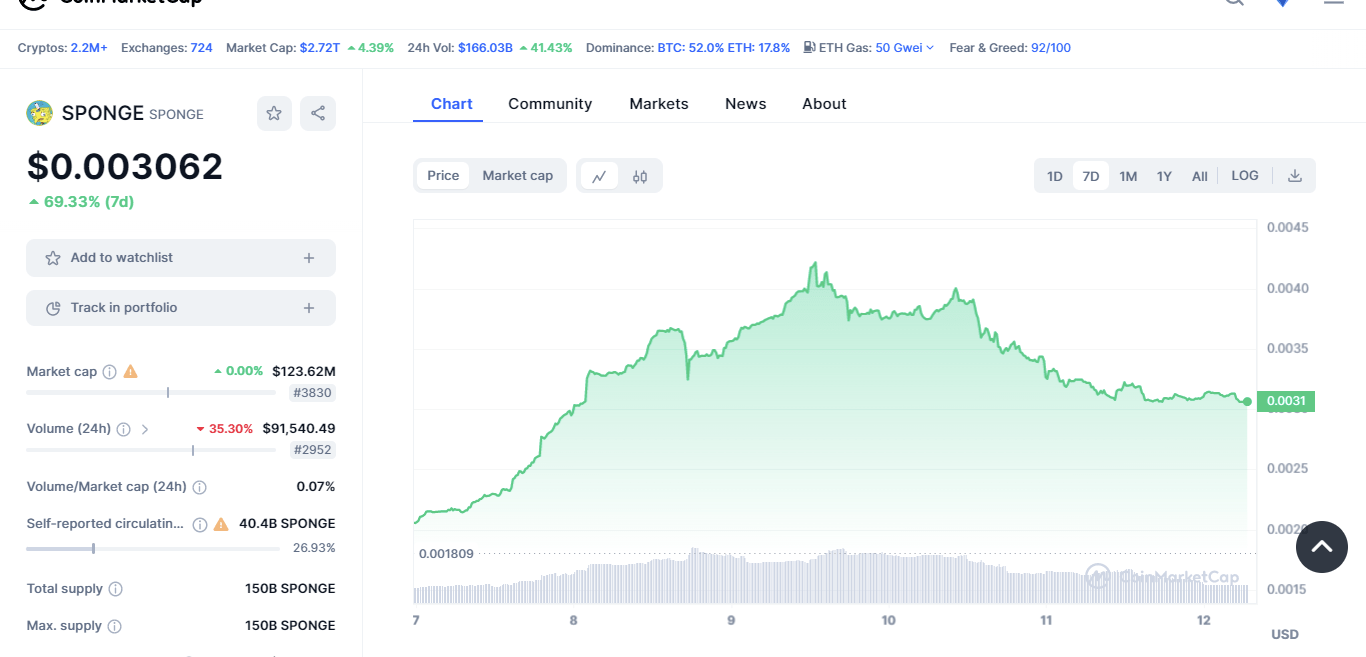
Task: Open hamburger menu in header
Action: point(1334,3)
